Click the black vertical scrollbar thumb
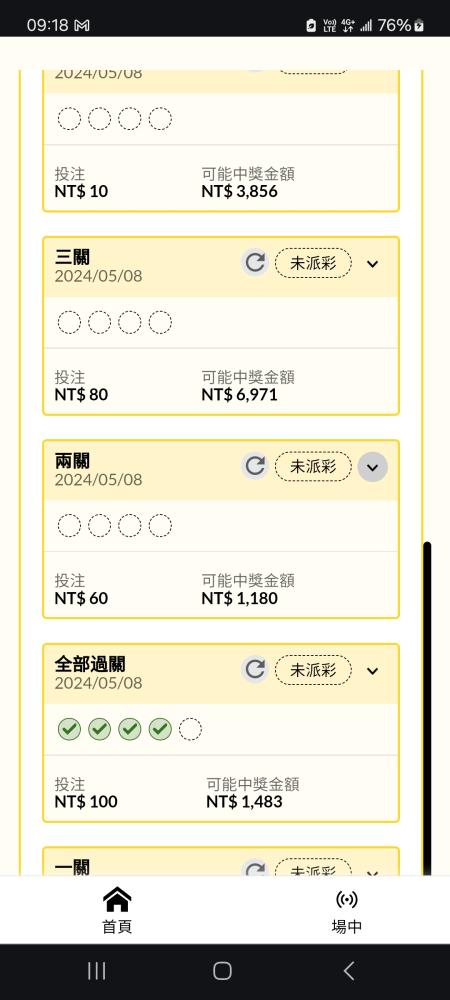This screenshot has width=450, height=1000. pos(427,708)
